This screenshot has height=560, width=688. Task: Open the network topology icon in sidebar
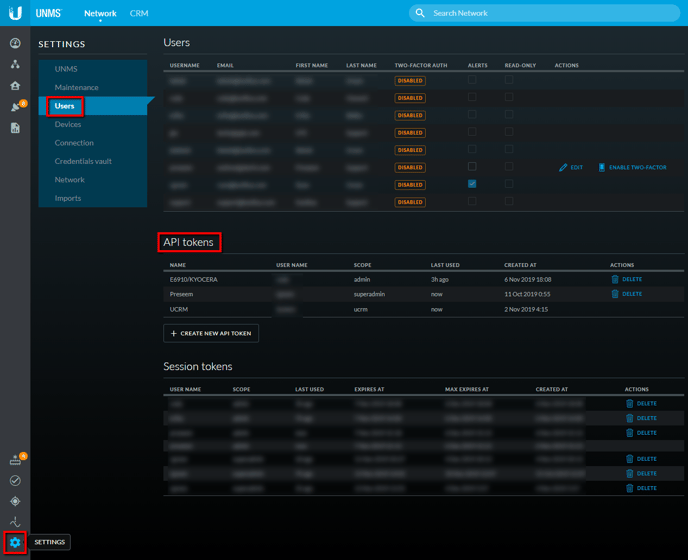[x=15, y=65]
